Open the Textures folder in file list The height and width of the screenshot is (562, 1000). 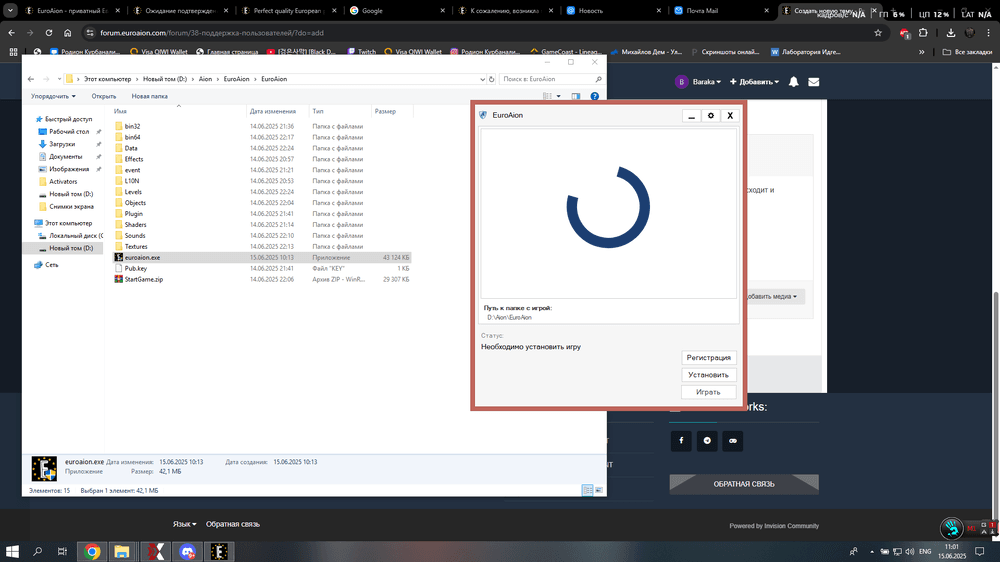pos(135,246)
